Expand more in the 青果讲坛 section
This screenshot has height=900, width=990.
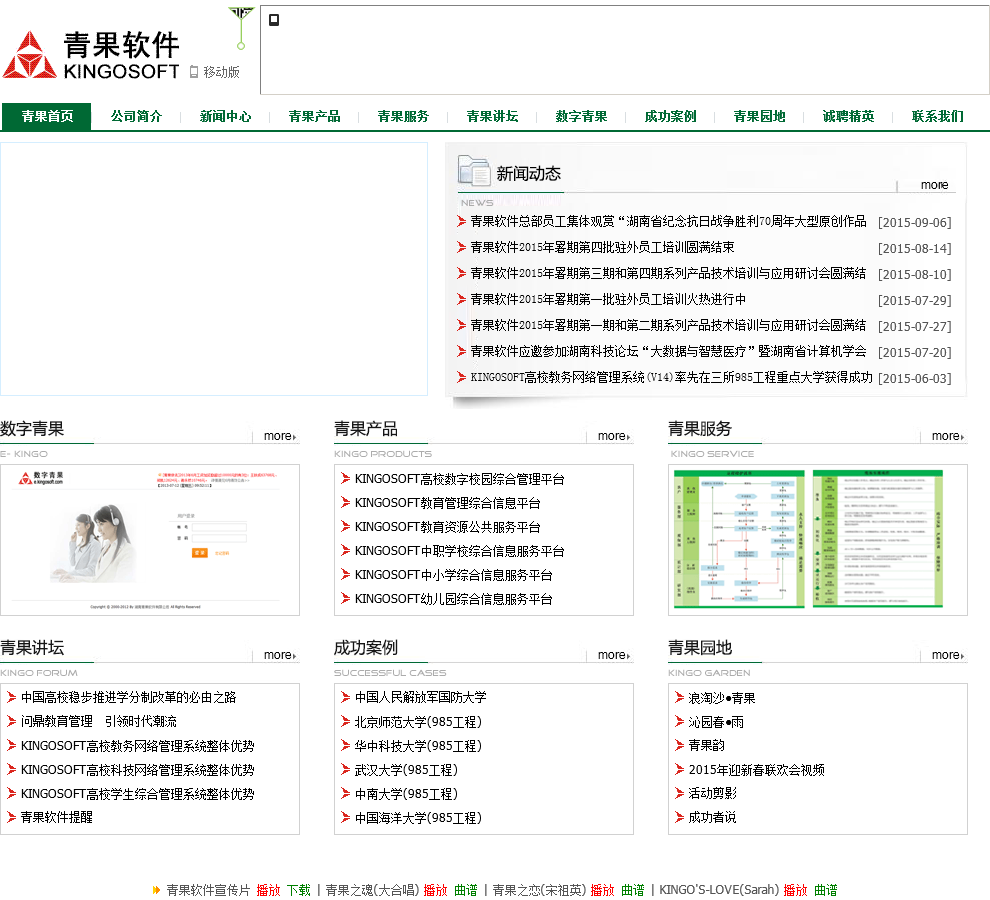click(280, 655)
